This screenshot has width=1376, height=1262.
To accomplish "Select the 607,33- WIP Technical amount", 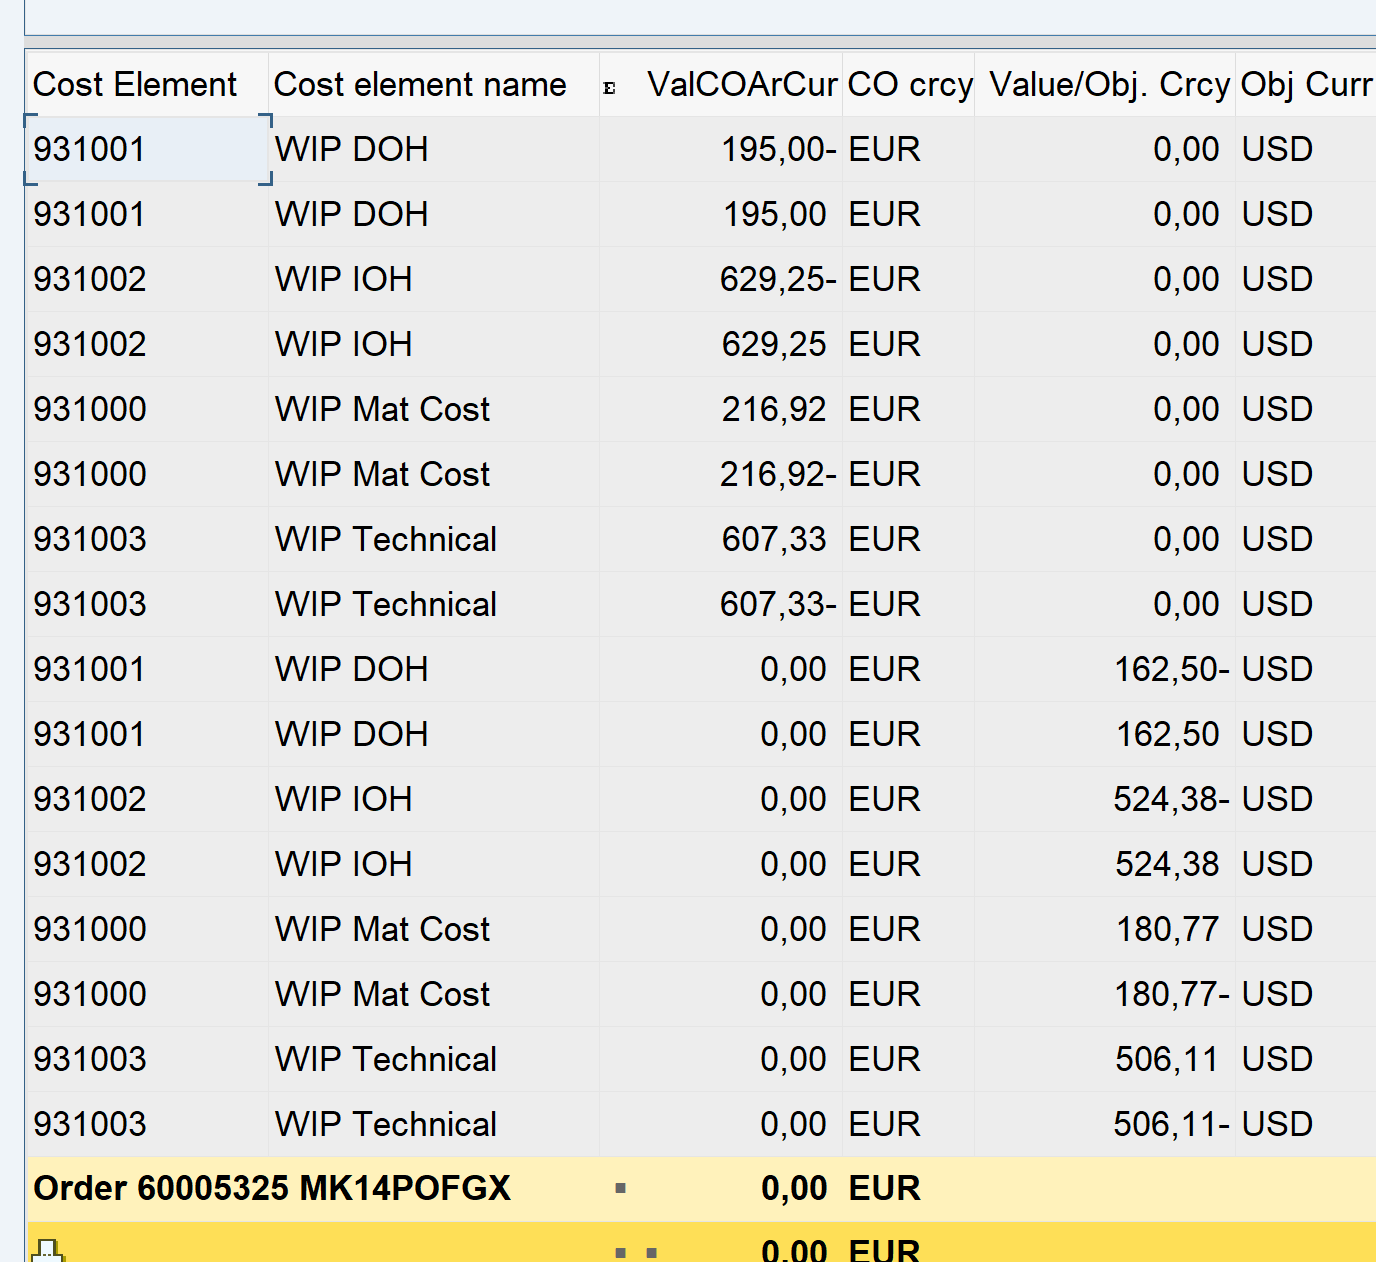I will pos(777,604).
